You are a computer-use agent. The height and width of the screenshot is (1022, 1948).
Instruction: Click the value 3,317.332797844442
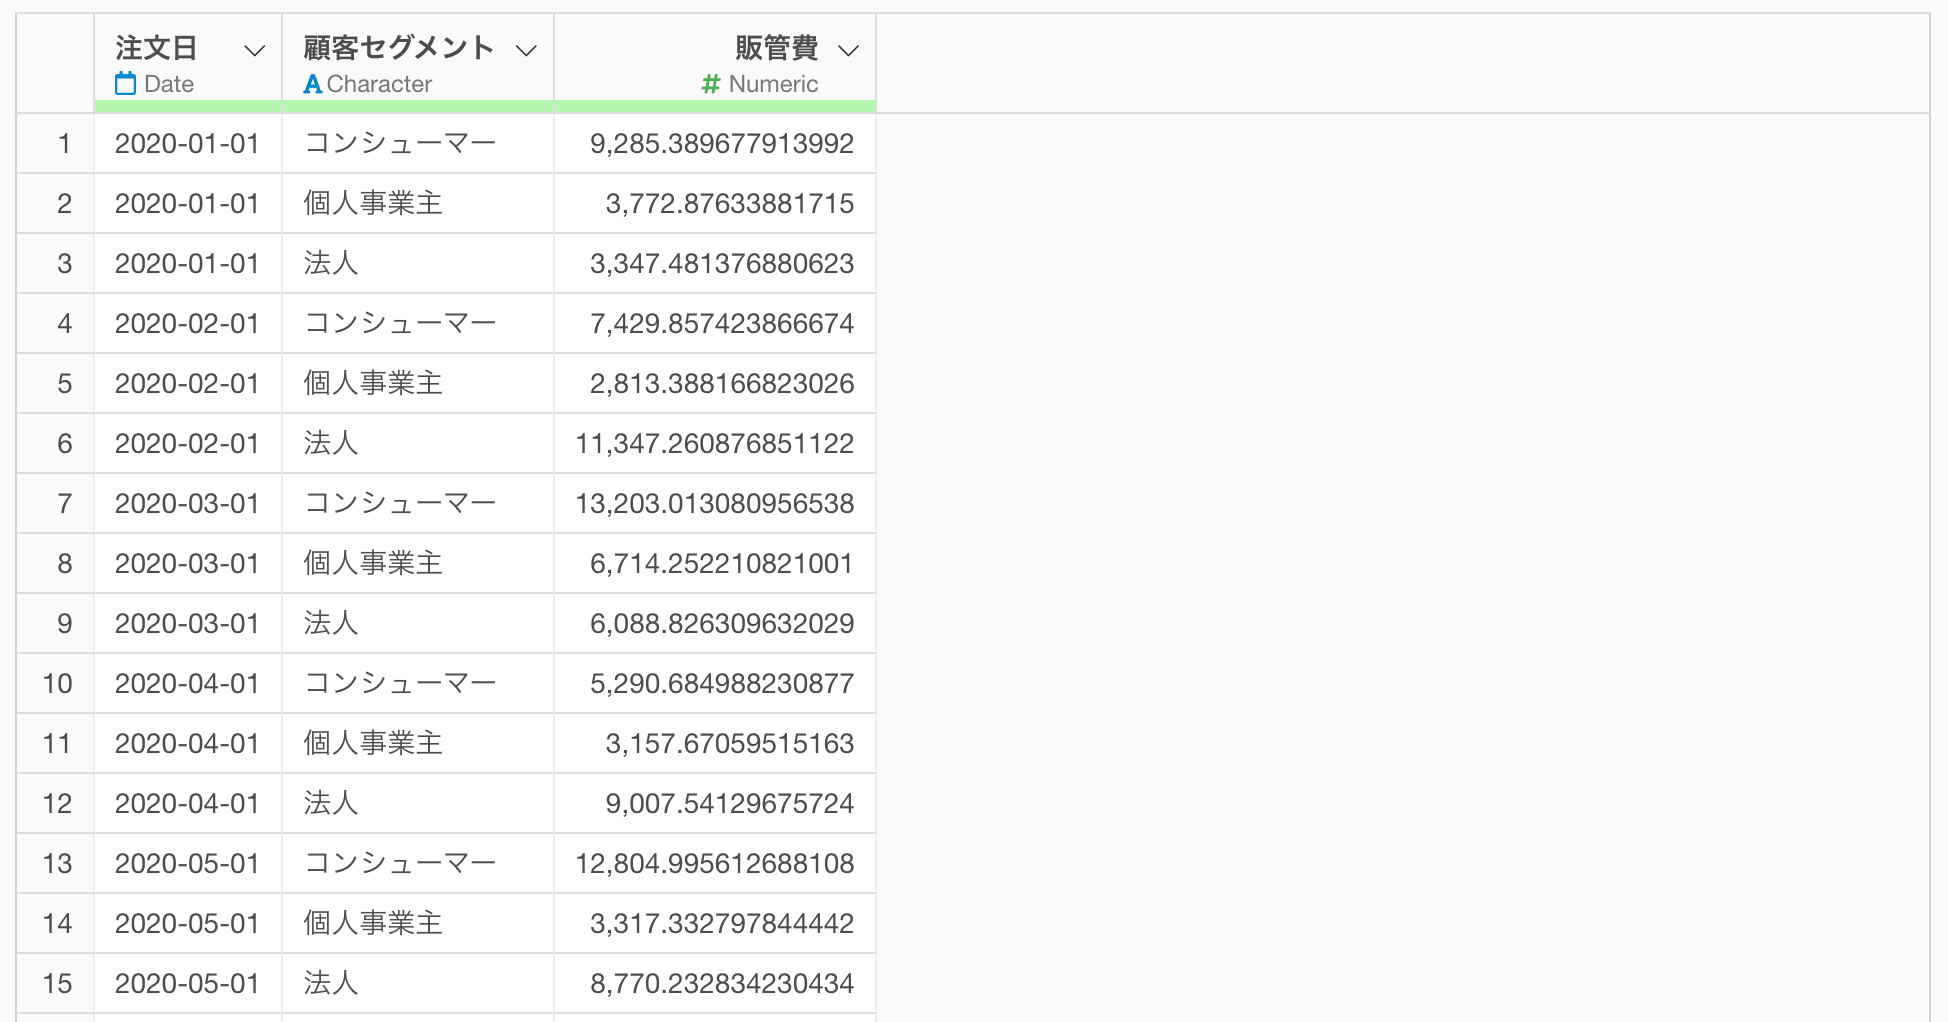[722, 924]
